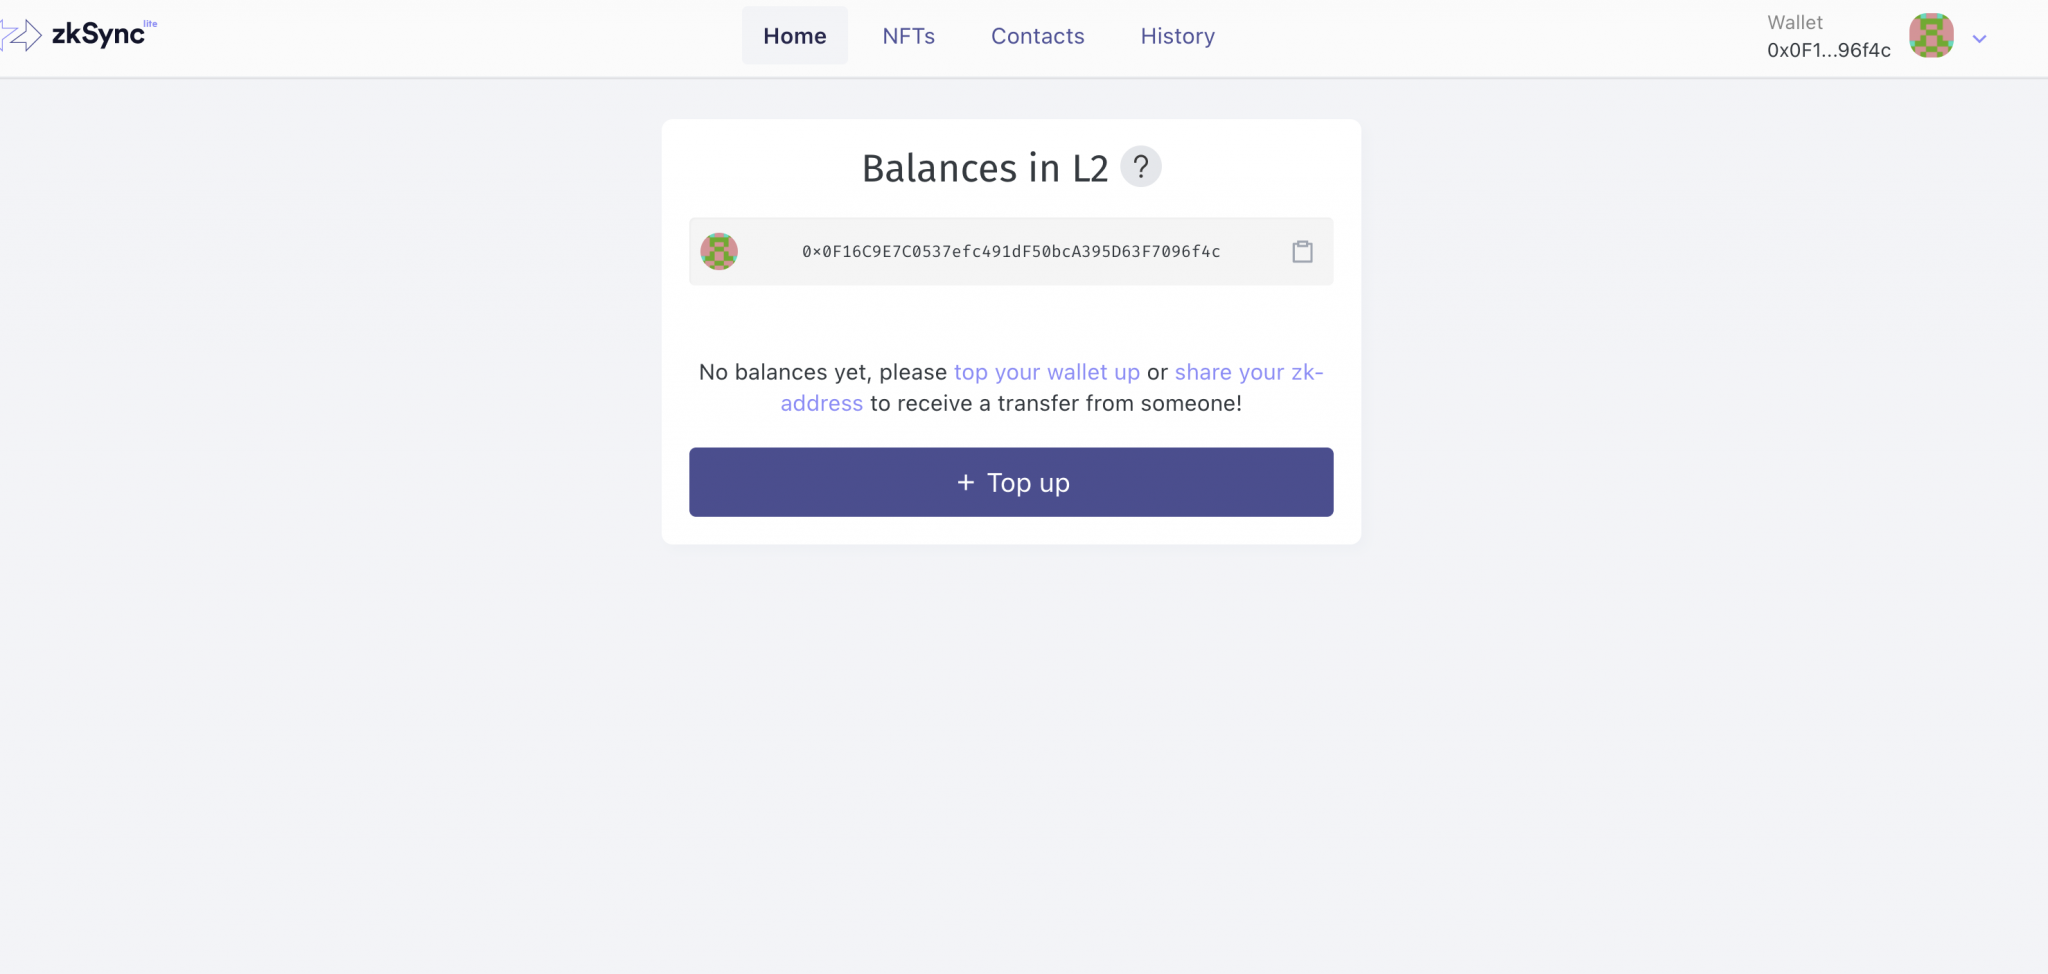Open the wallet 0x0F1...96f4c menu
This screenshot has width=2048, height=974.
[1828, 50]
